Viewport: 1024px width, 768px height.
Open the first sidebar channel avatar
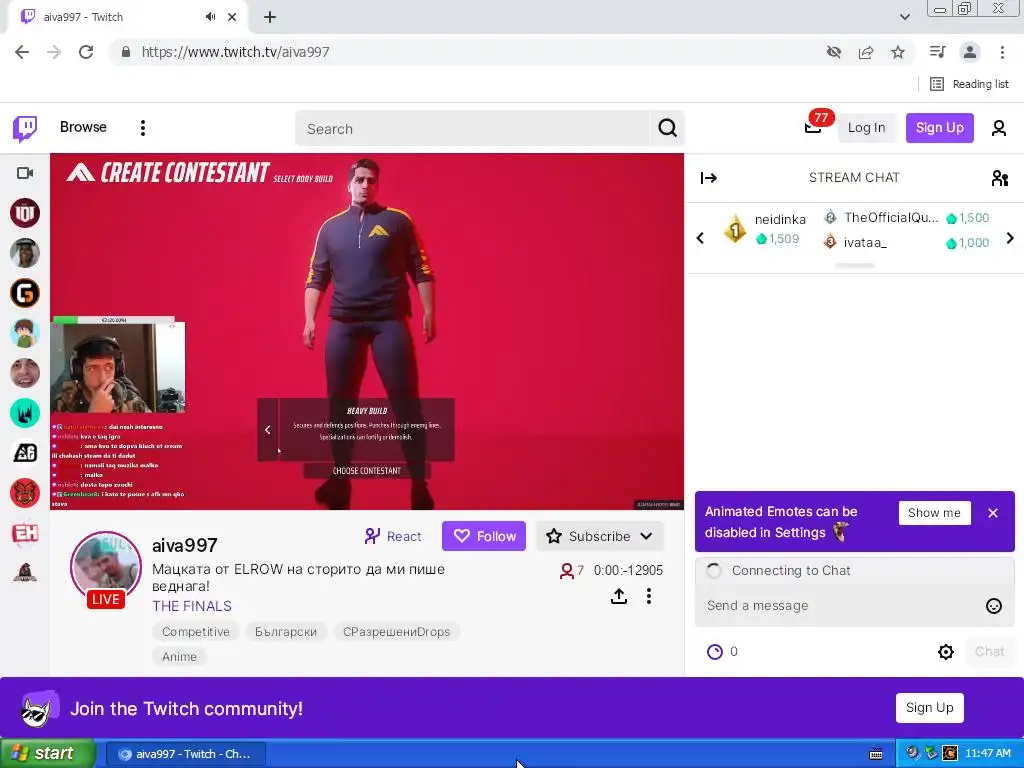tap(25, 213)
